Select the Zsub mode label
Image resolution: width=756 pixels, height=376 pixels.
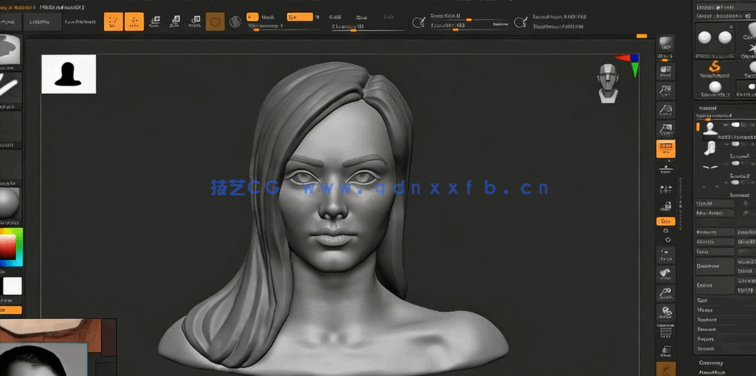tap(361, 17)
